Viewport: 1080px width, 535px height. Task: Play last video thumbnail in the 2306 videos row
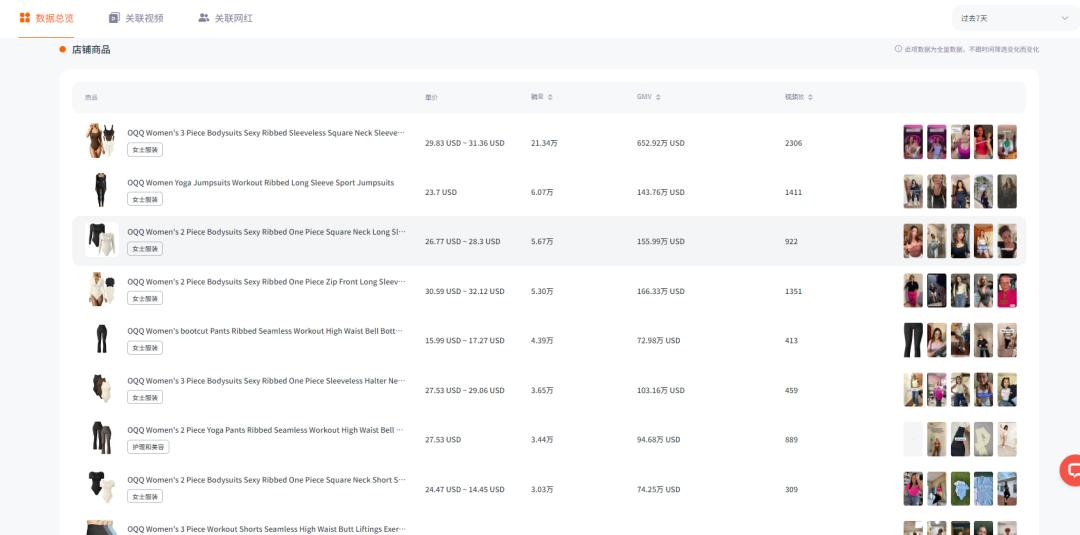(1007, 142)
